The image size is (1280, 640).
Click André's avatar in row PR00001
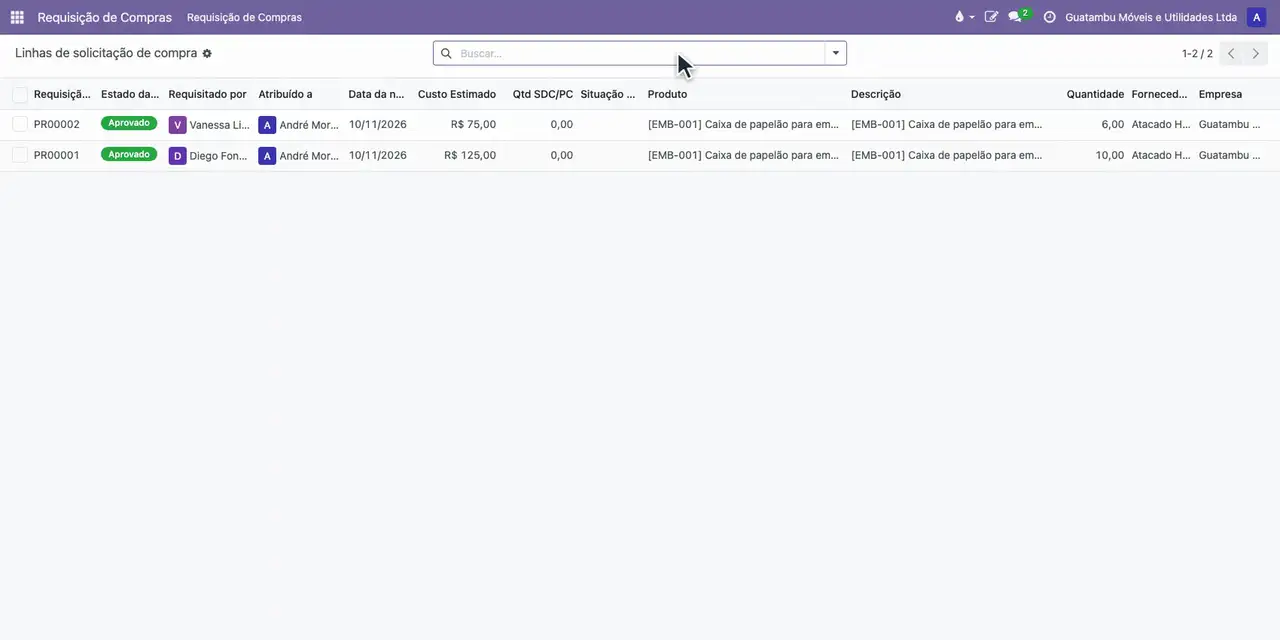tap(267, 156)
